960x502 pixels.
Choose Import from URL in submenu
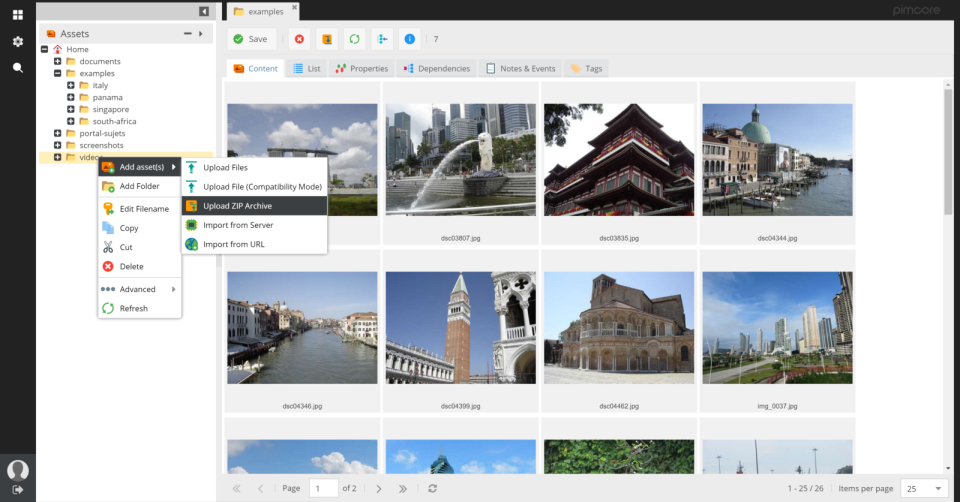pos(233,244)
